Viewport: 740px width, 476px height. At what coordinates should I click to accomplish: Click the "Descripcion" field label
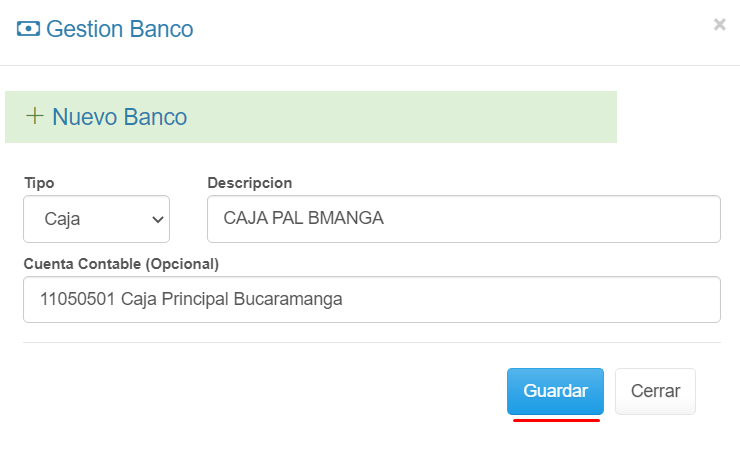click(x=249, y=183)
